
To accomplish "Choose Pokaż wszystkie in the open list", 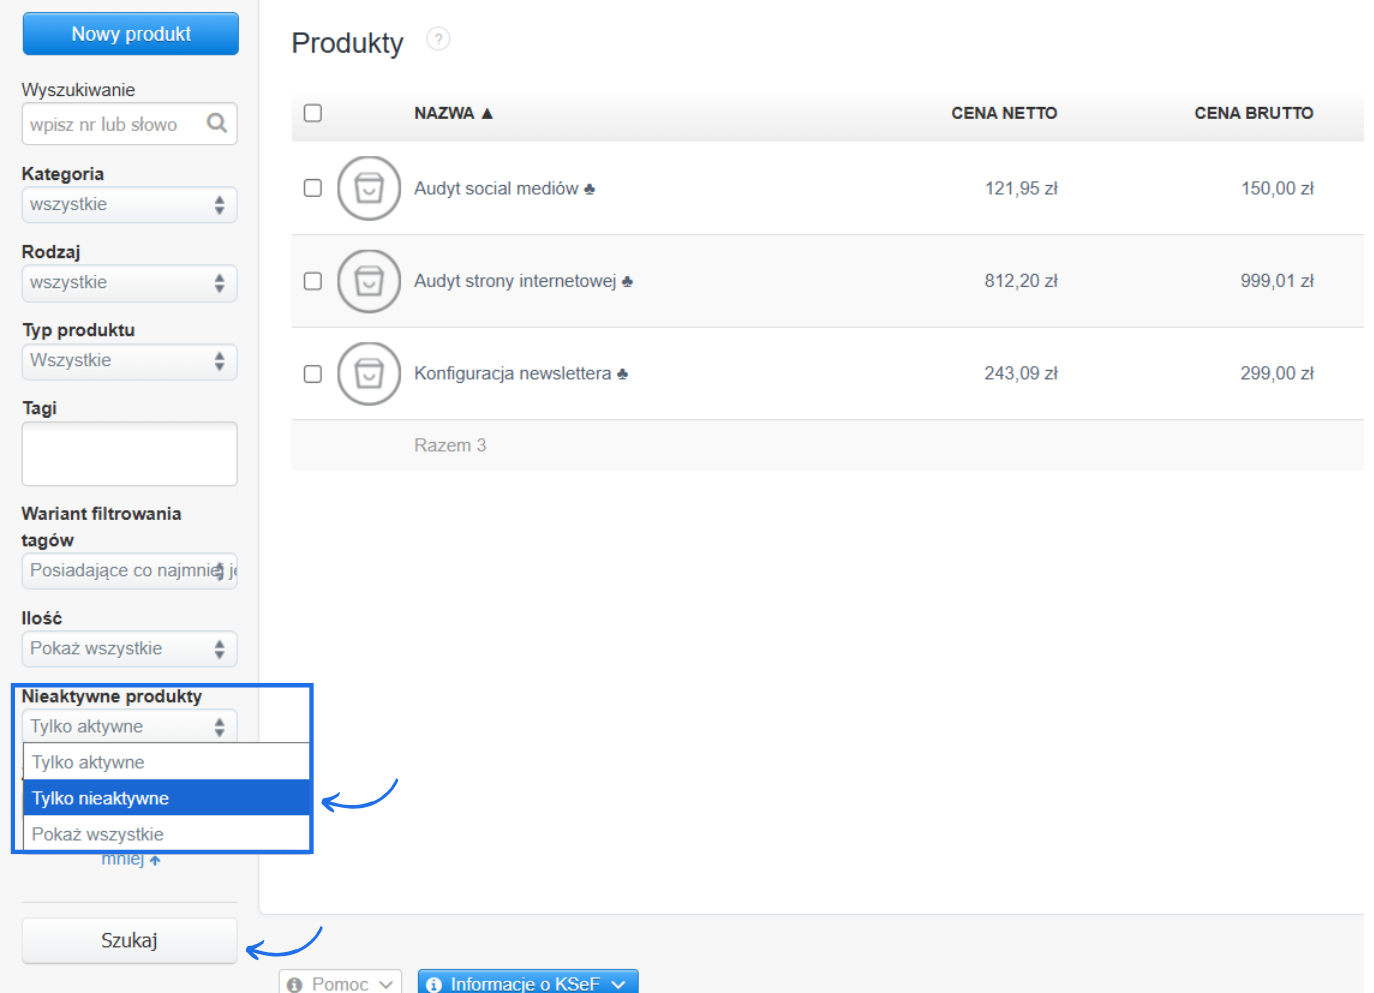I will pyautogui.click(x=166, y=834).
